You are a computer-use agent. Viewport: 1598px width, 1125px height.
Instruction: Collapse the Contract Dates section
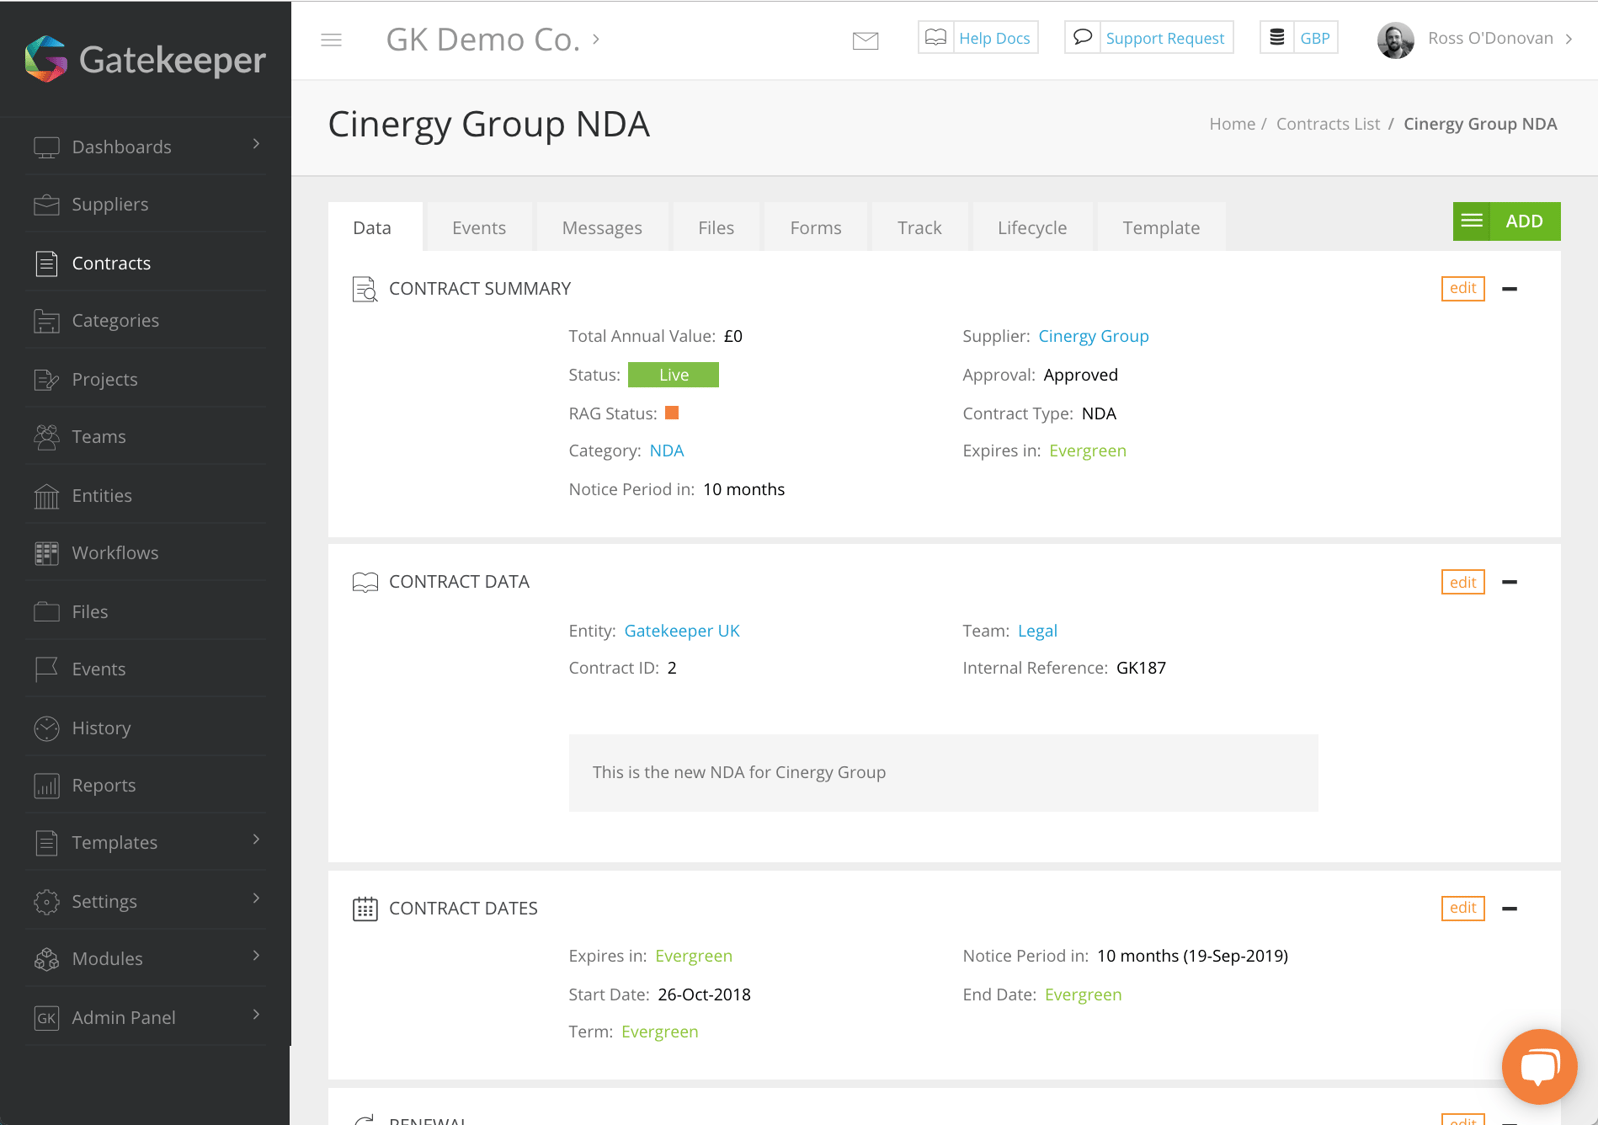1509,908
